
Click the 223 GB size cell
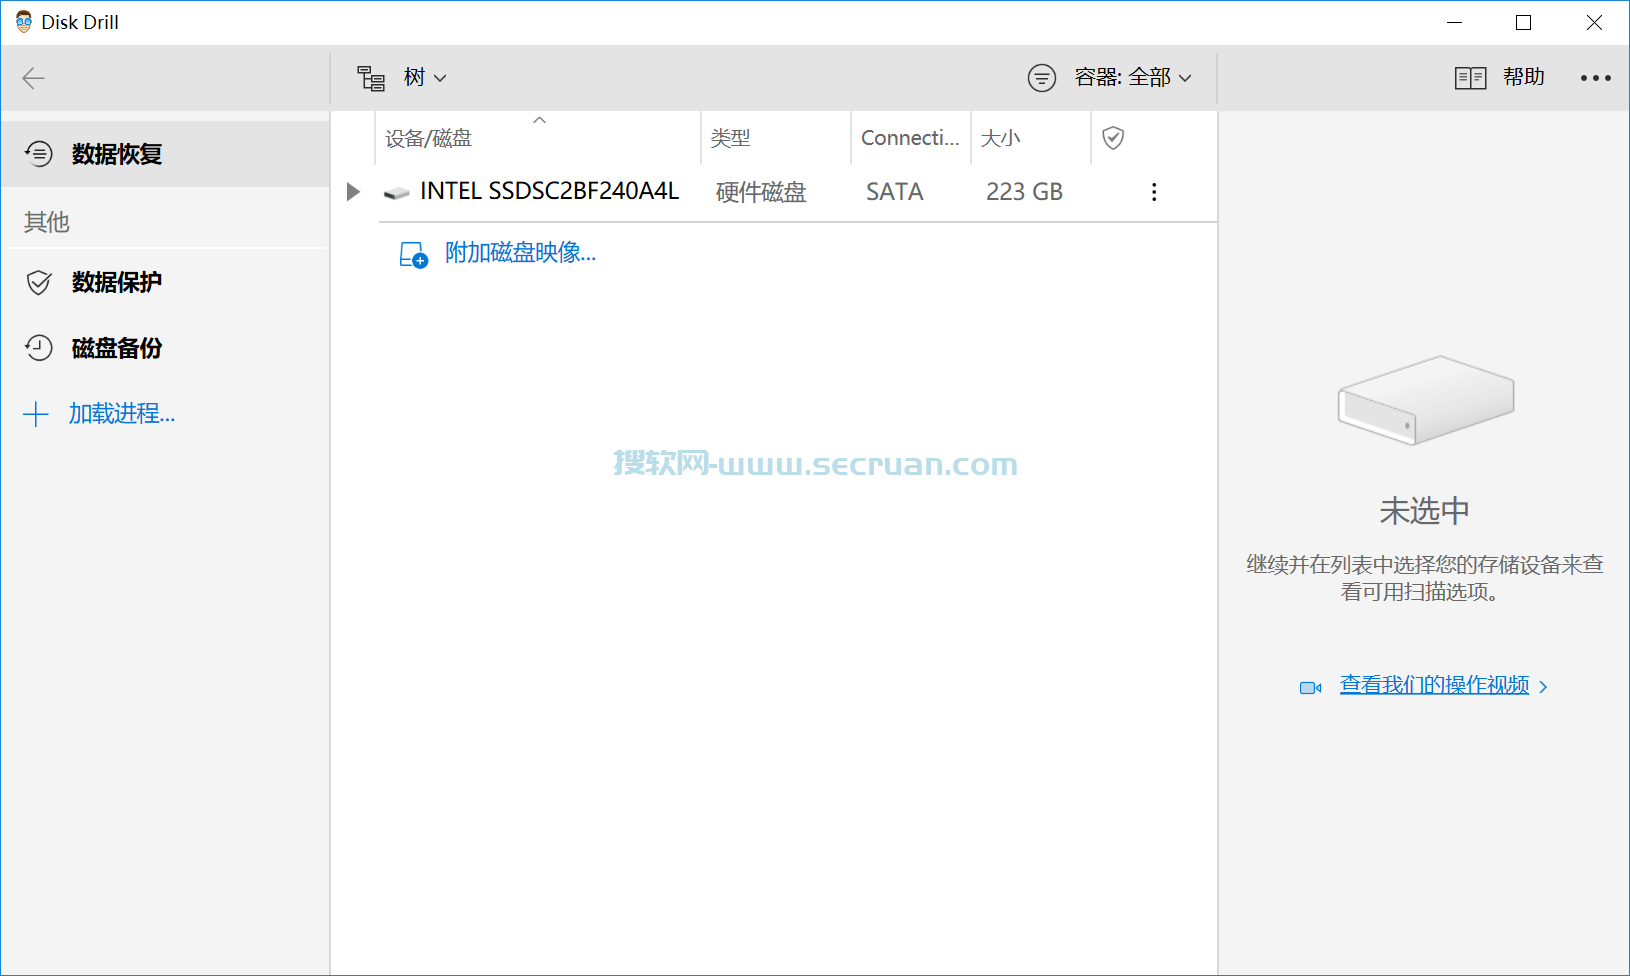1024,192
